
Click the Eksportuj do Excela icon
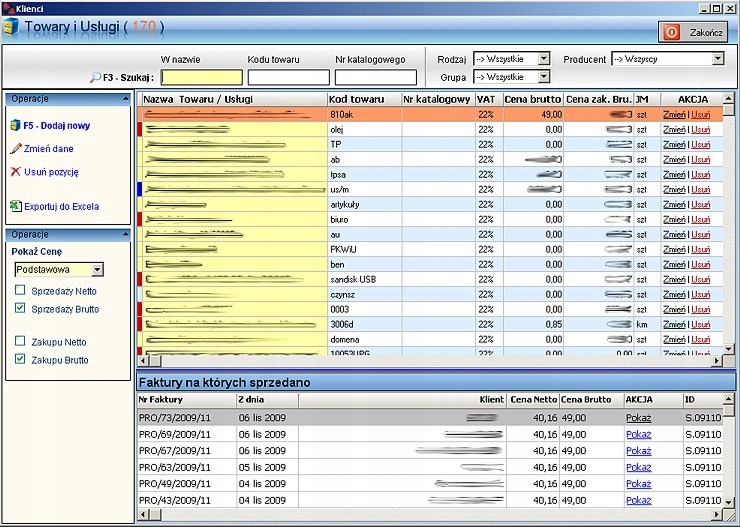click(x=15, y=206)
